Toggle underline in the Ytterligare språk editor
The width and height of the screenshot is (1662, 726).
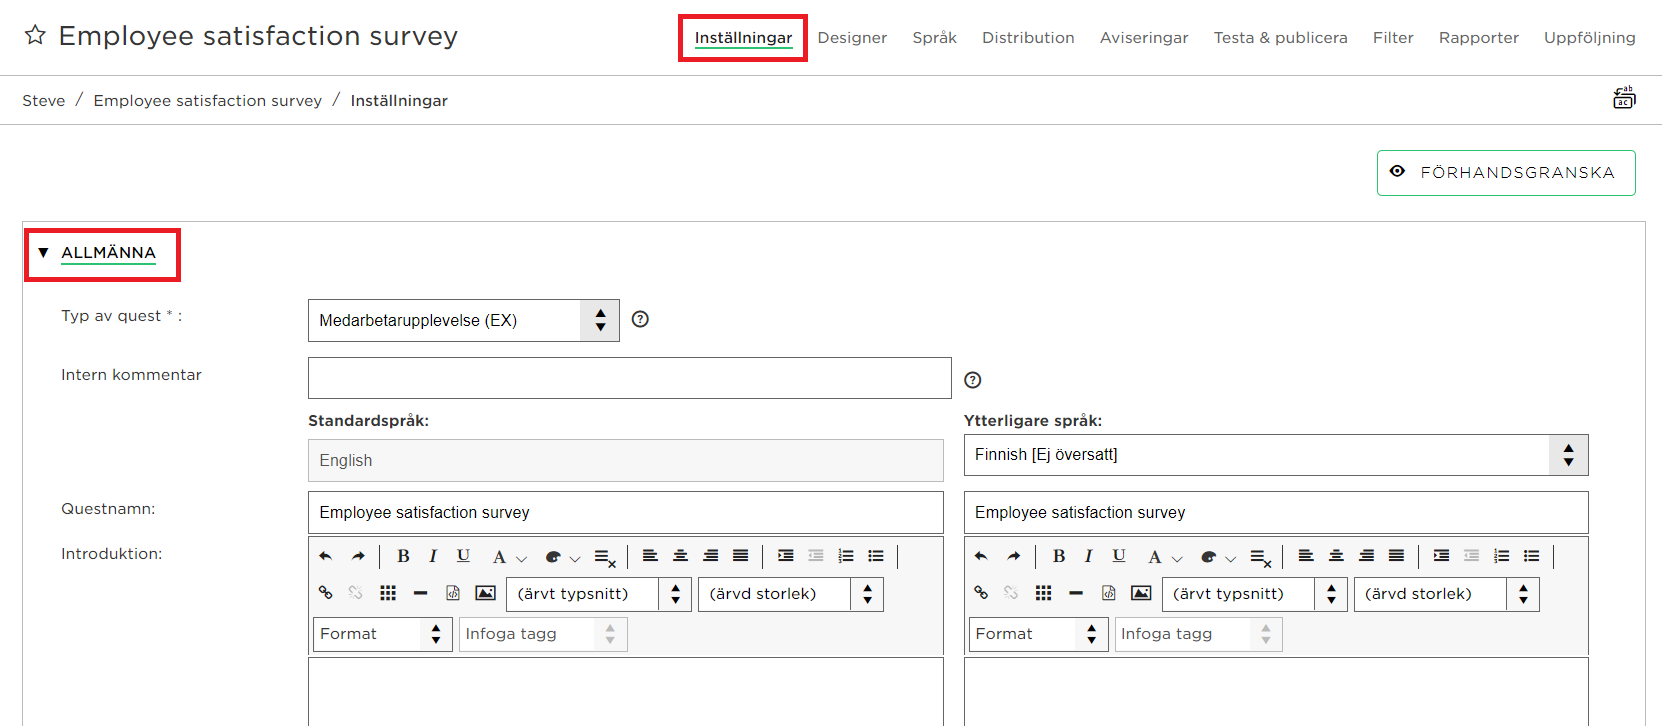tap(1119, 556)
